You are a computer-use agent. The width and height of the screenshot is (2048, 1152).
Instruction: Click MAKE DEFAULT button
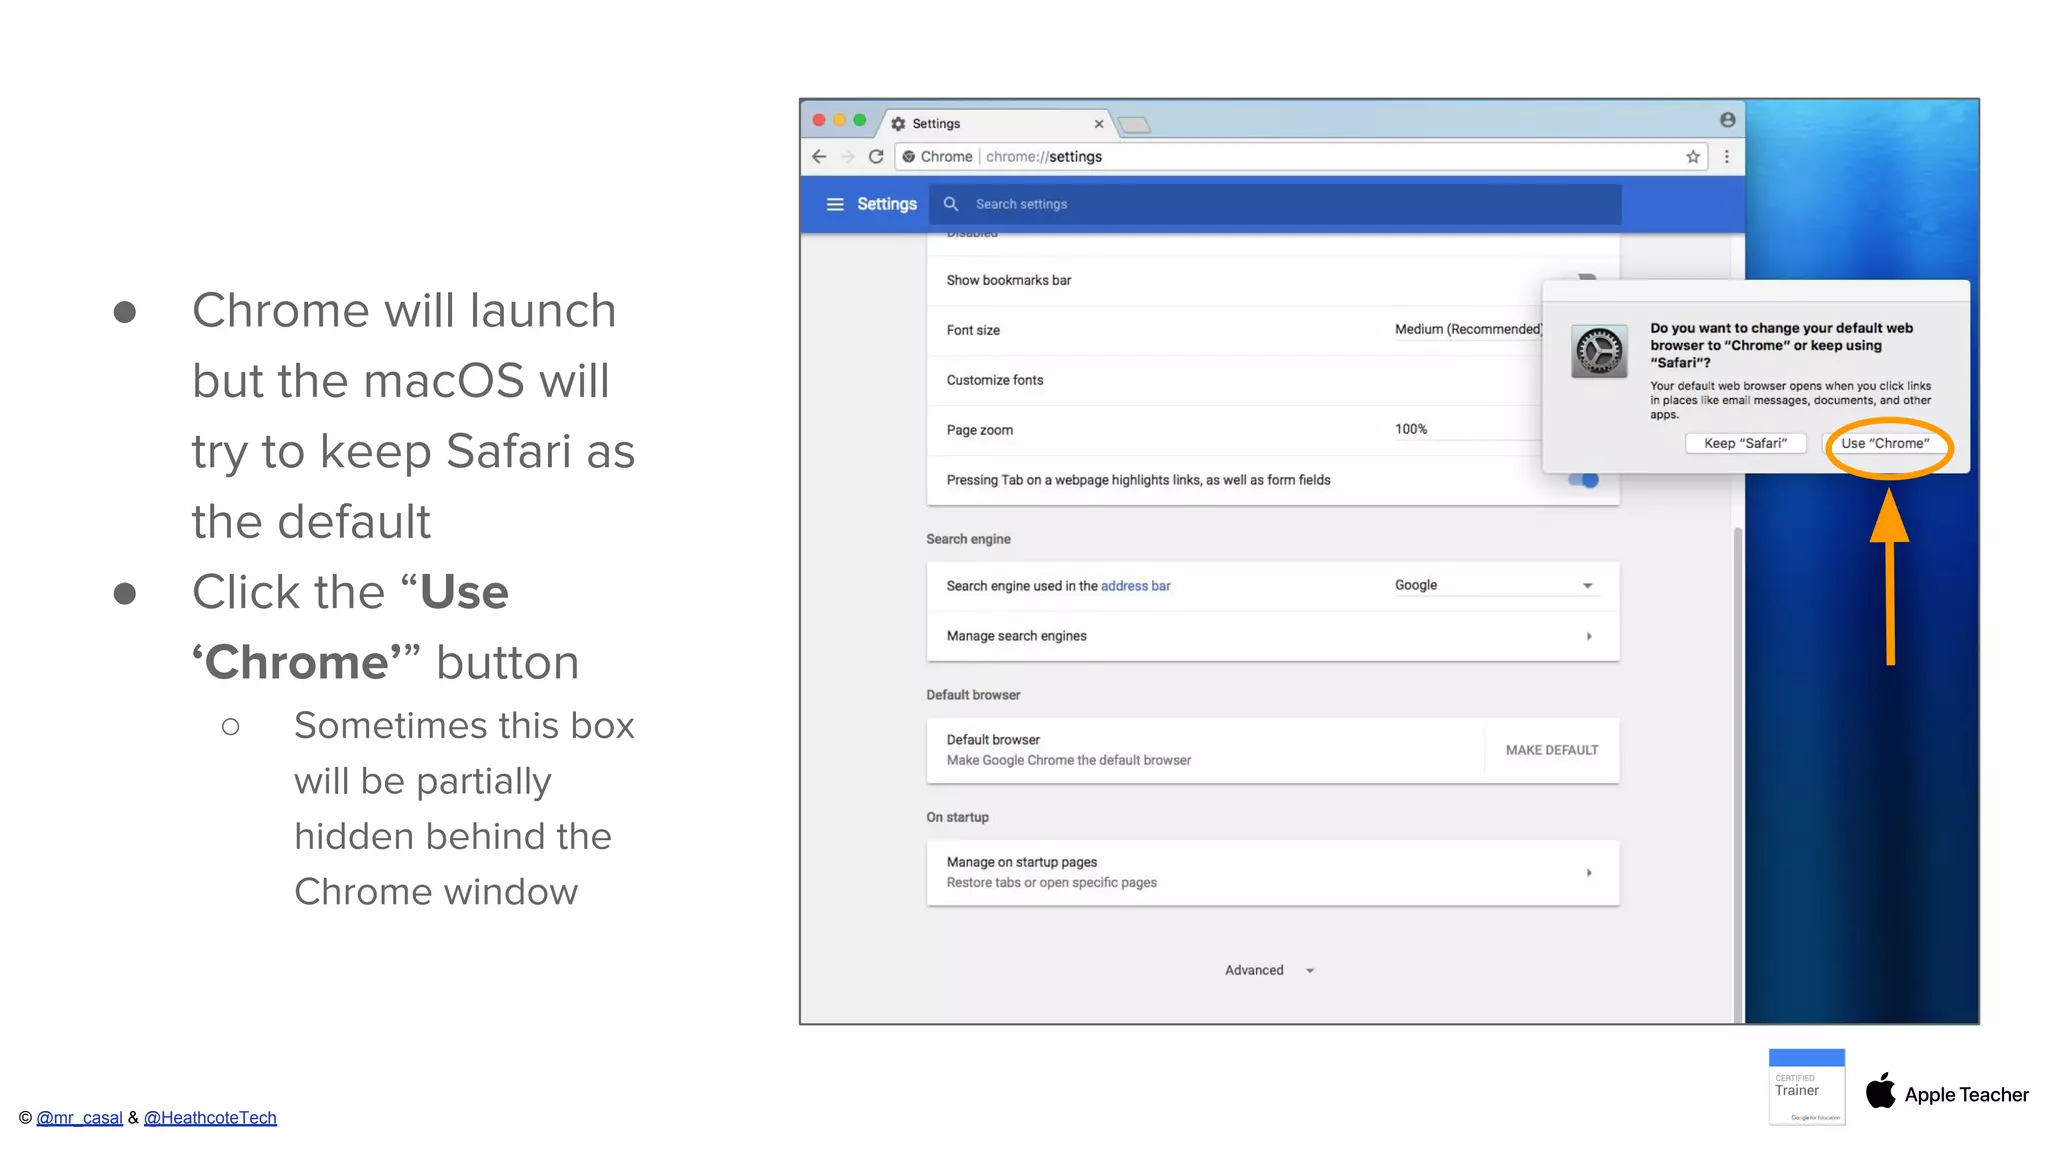pos(1552,750)
